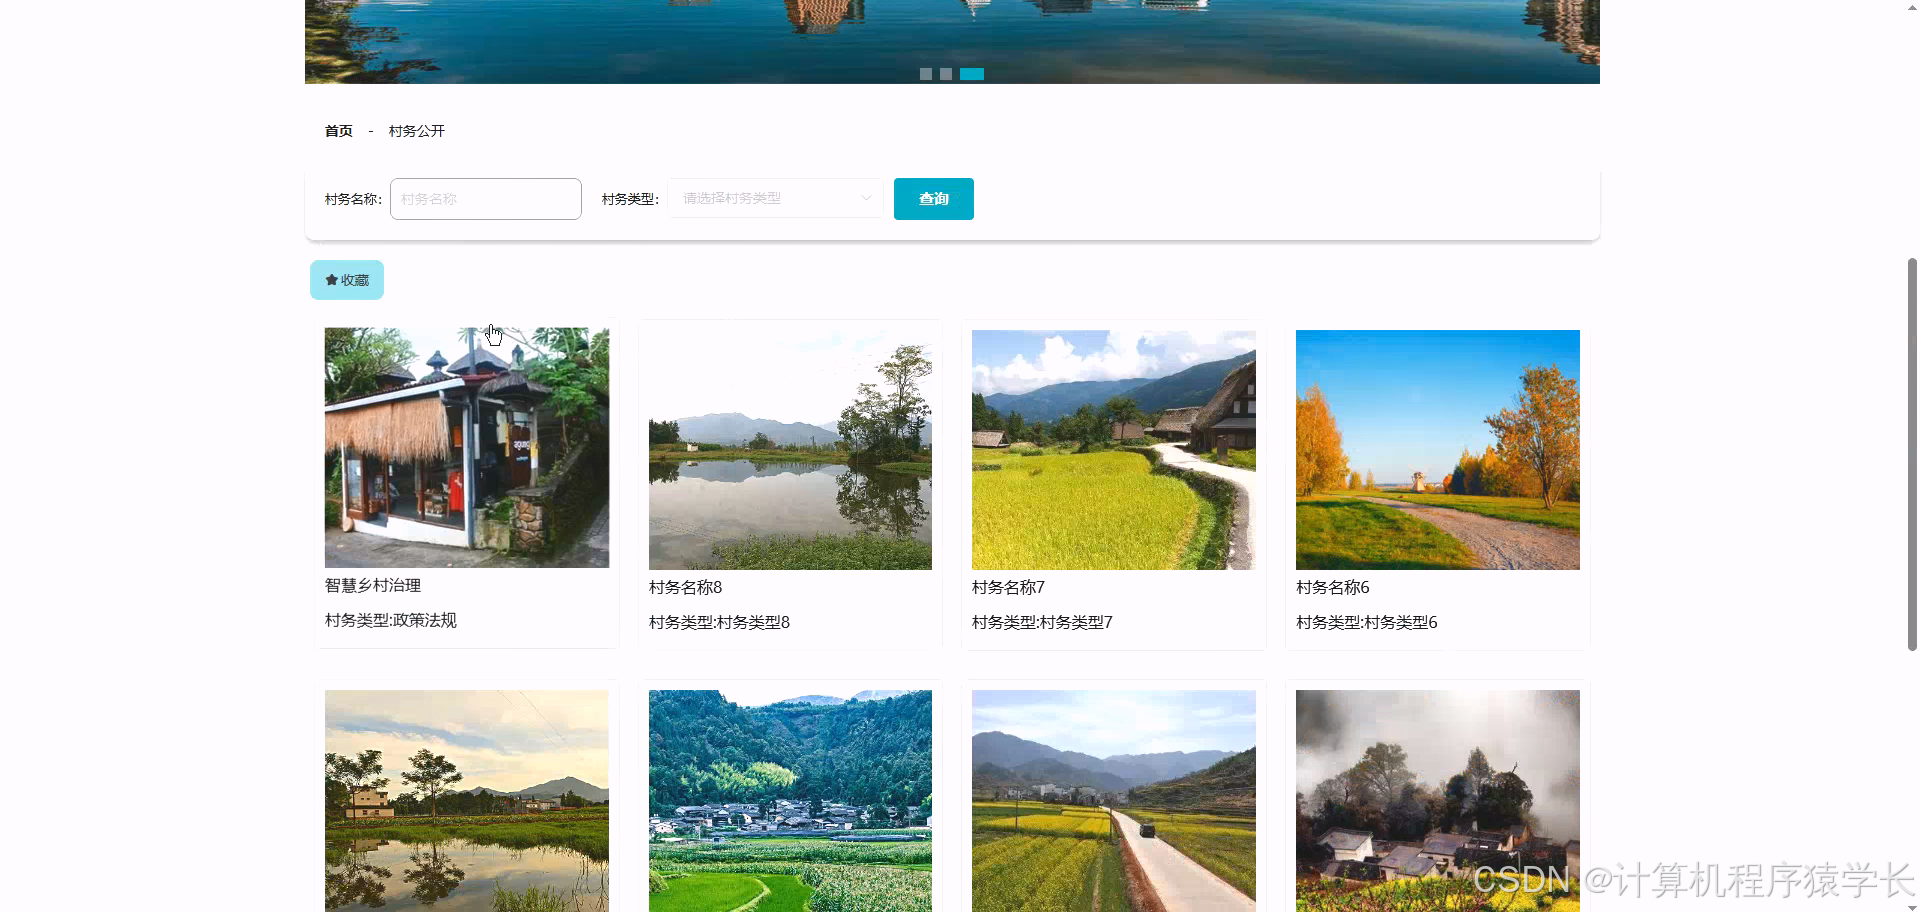Image resolution: width=1920 pixels, height=912 pixels.
Task: Click the 首页 breadcrumb link
Action: coord(339,131)
